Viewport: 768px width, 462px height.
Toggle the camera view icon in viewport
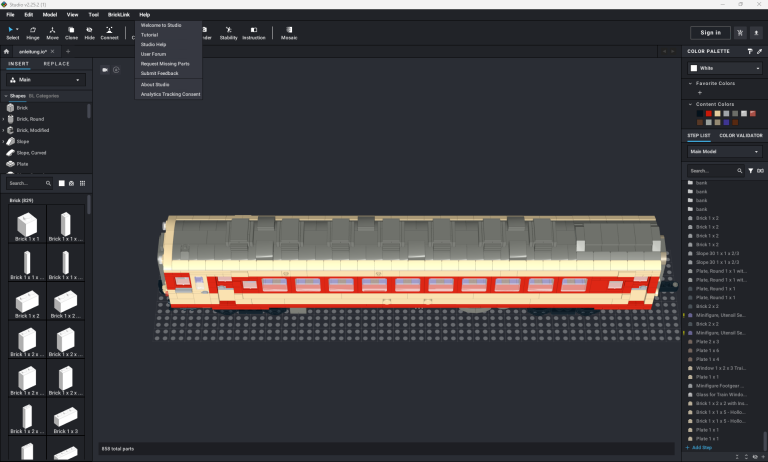[105, 69]
